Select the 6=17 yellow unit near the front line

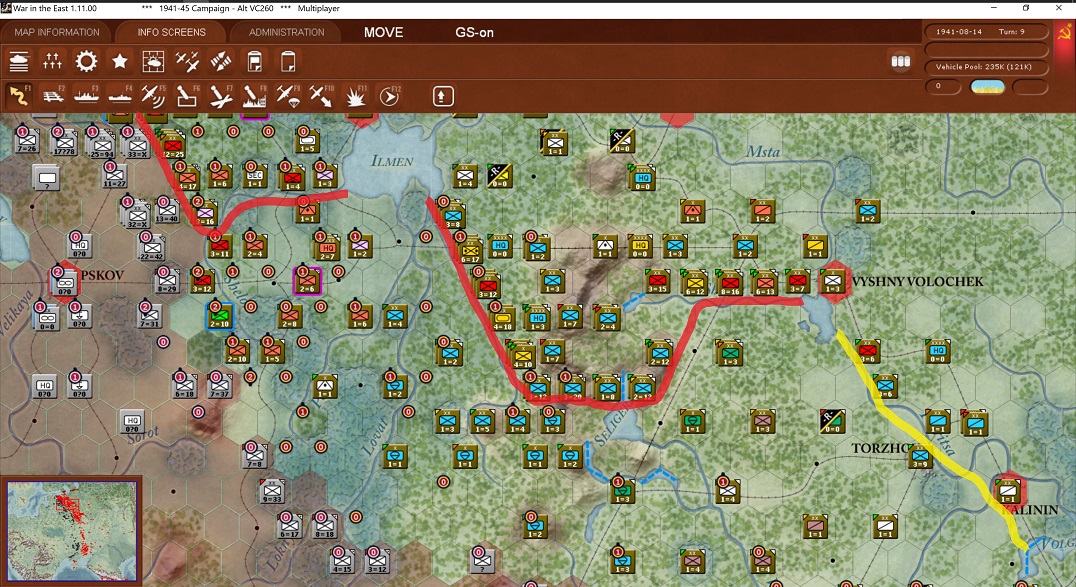[x=471, y=249]
